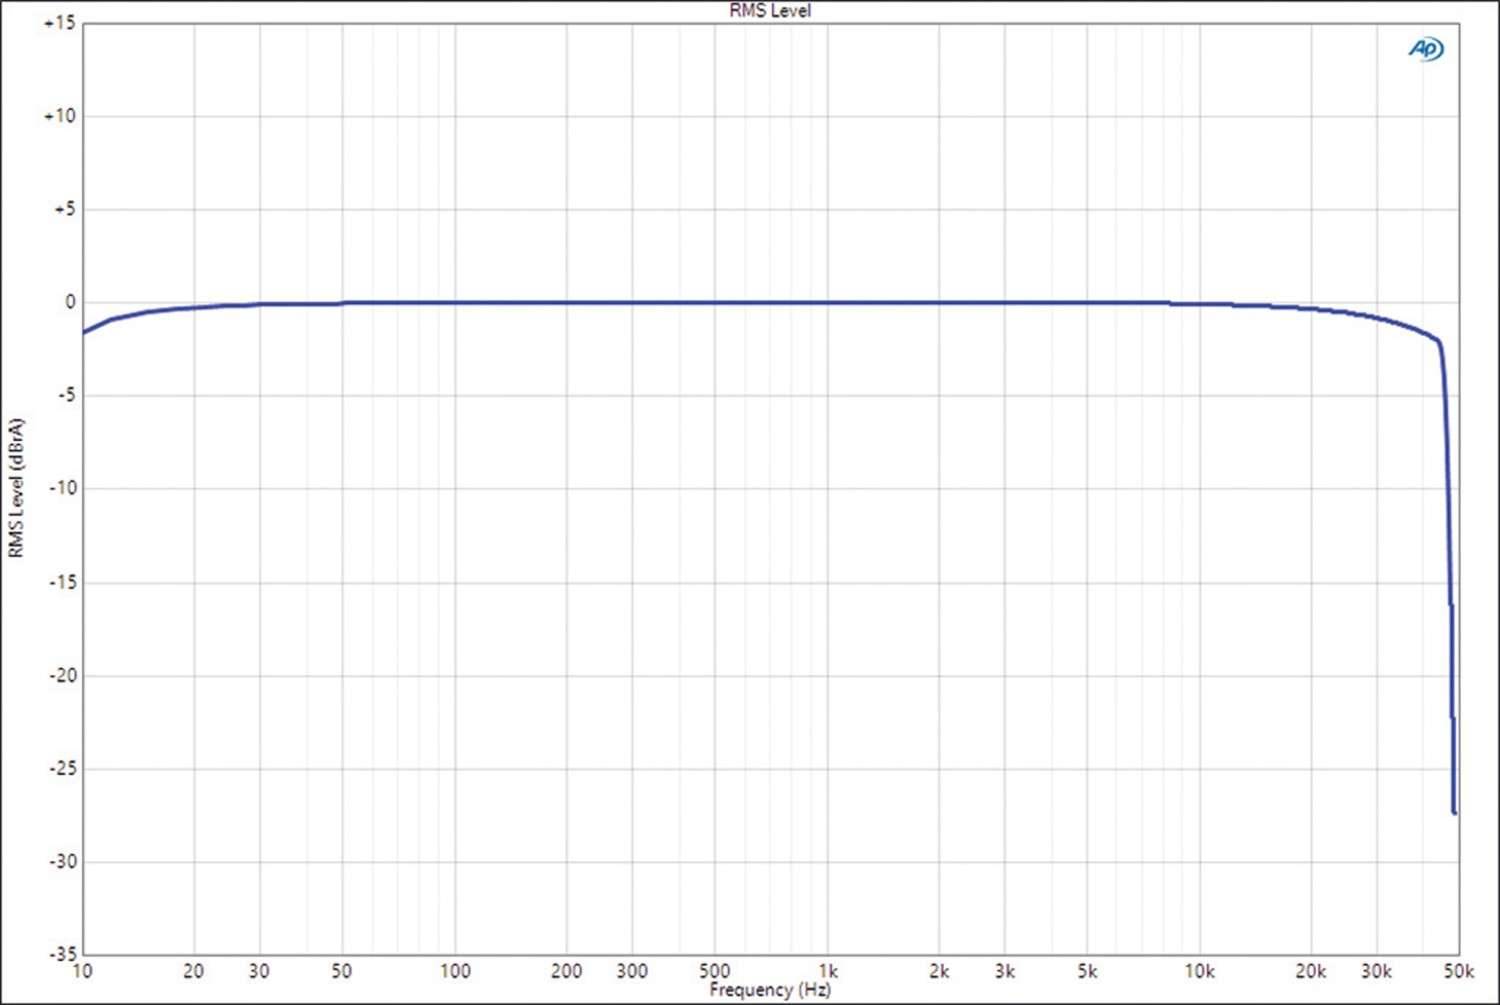1500x1005 pixels.
Task: Select the +15 y-axis tick label
Action: [60, 23]
